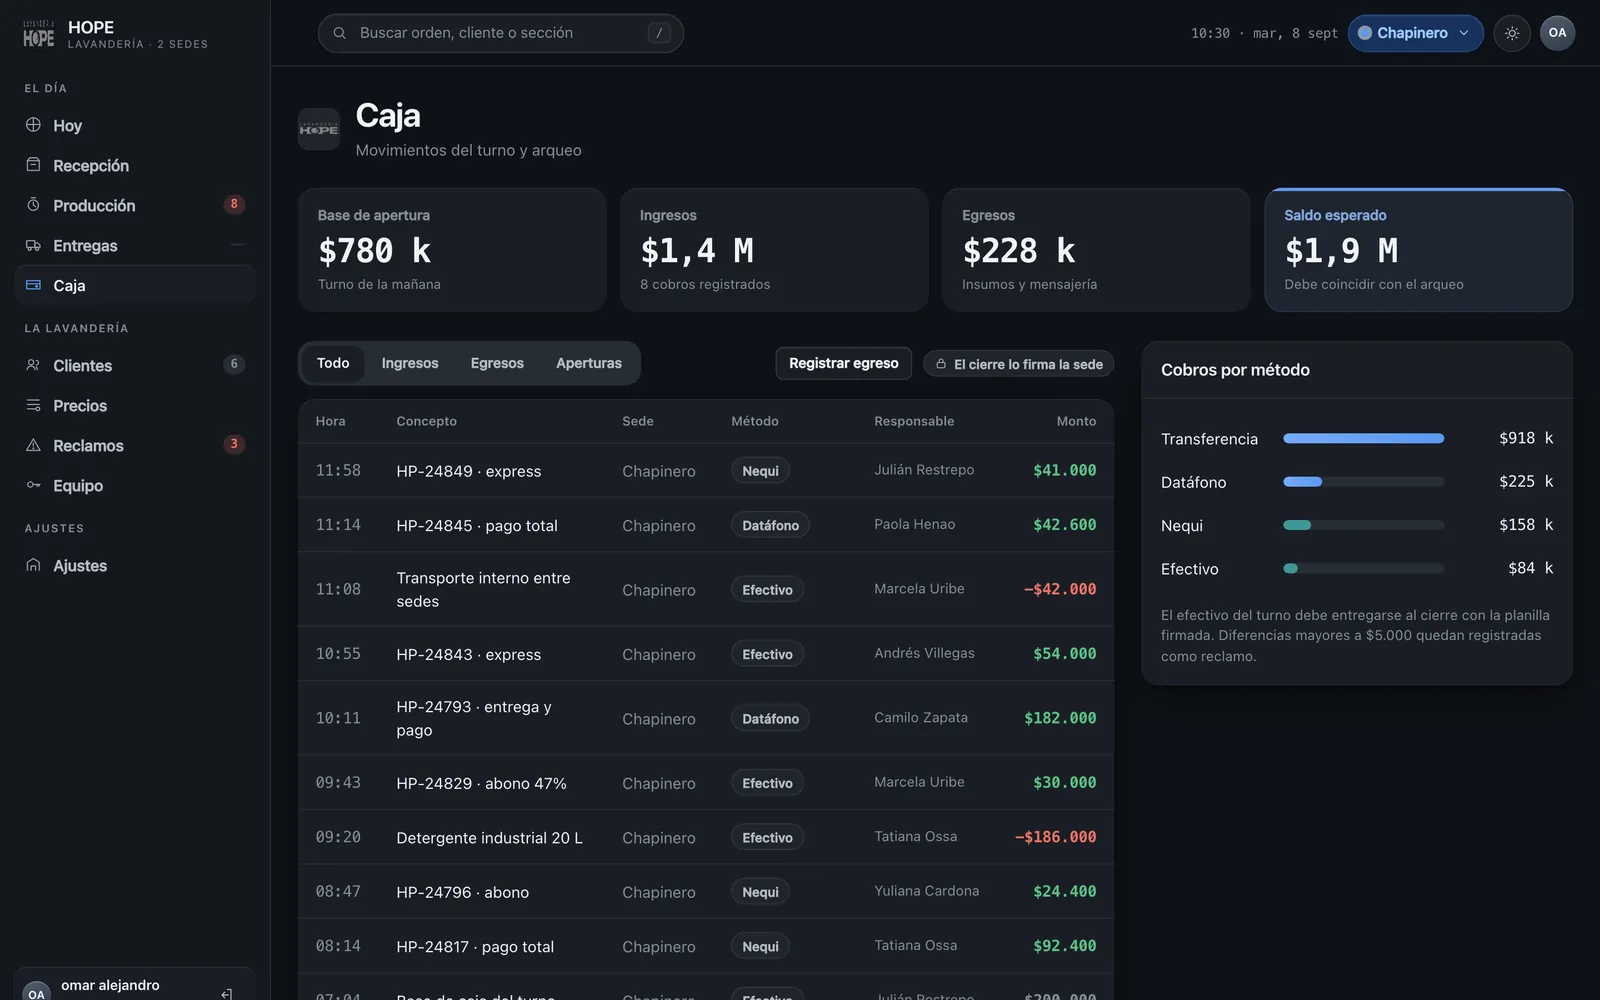Focus the "Buscar orden, cliente o sección" field
Screen dimensions: 1600x1000
(501, 33)
